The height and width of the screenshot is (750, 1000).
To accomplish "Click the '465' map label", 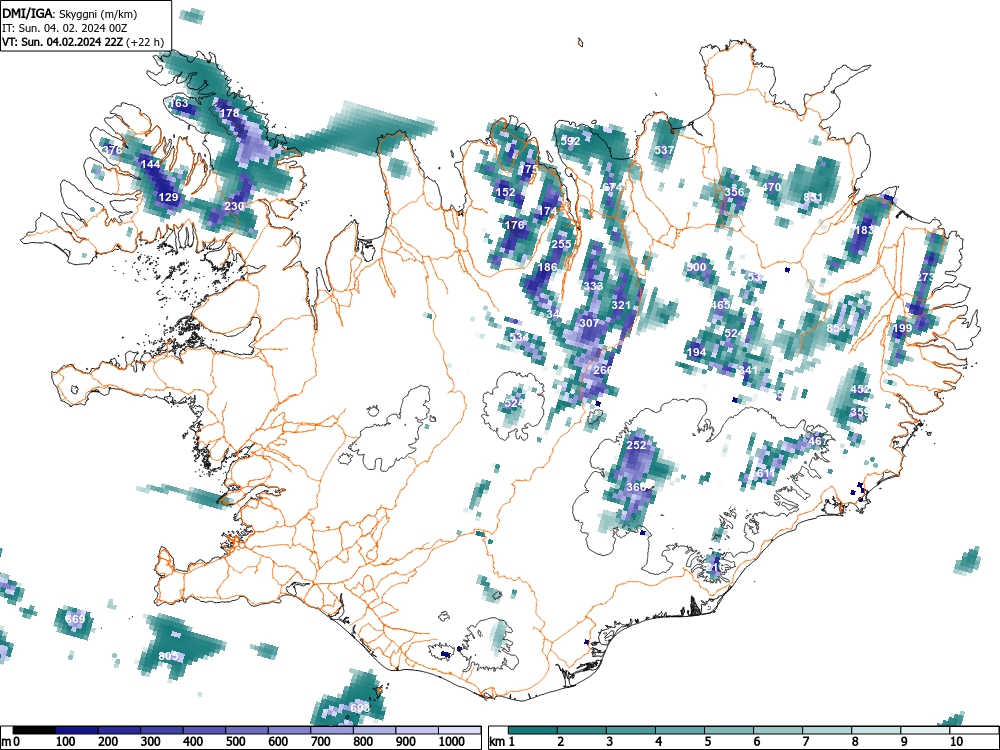I will pyautogui.click(x=720, y=305).
